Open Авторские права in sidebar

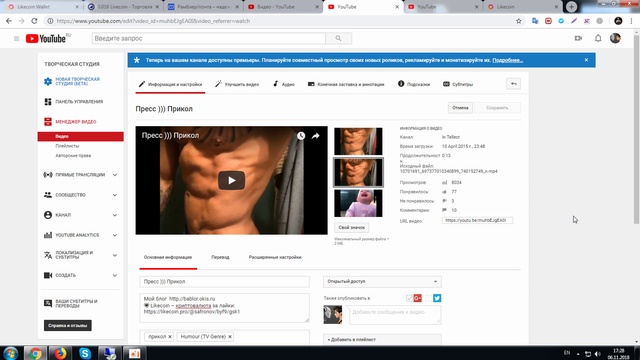point(73,156)
